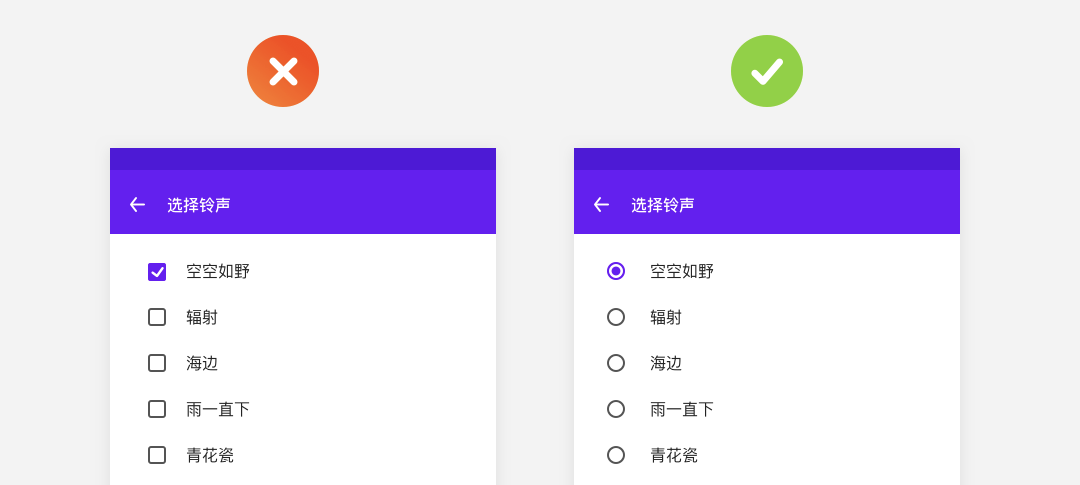Click the 辐射 label in the radio list
1080x485 pixels.
point(666,318)
